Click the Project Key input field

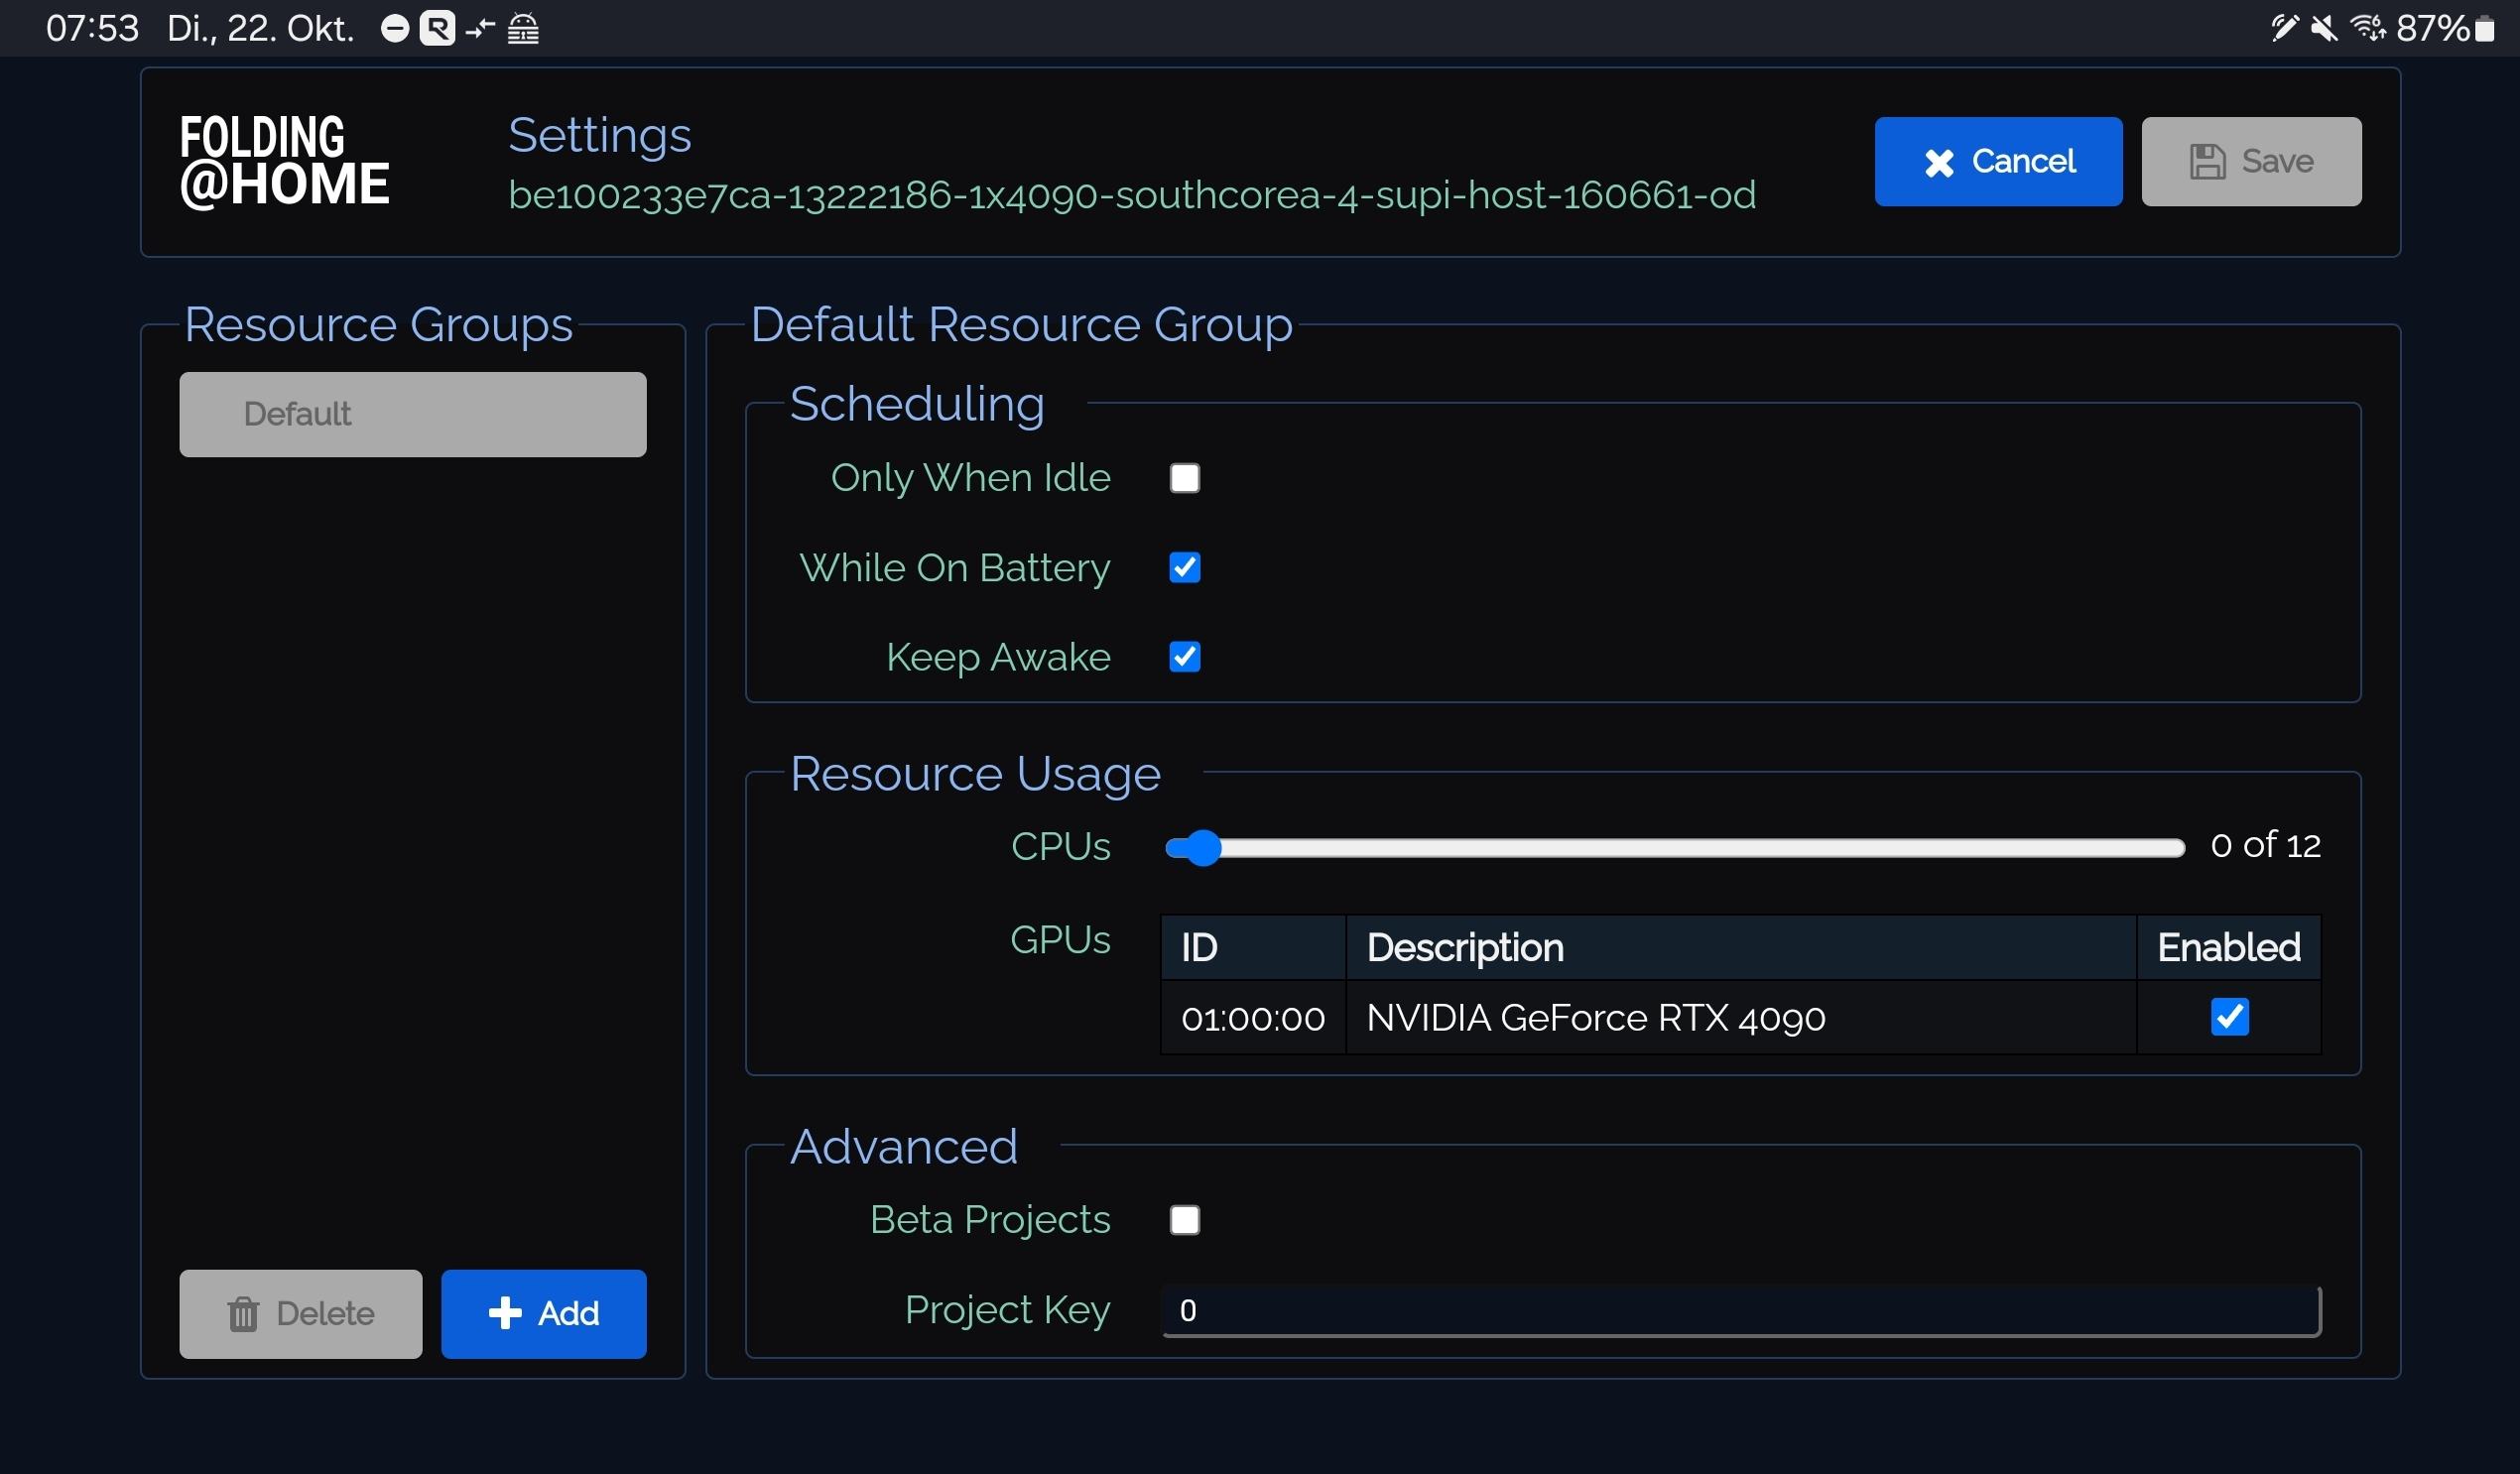1740,1310
